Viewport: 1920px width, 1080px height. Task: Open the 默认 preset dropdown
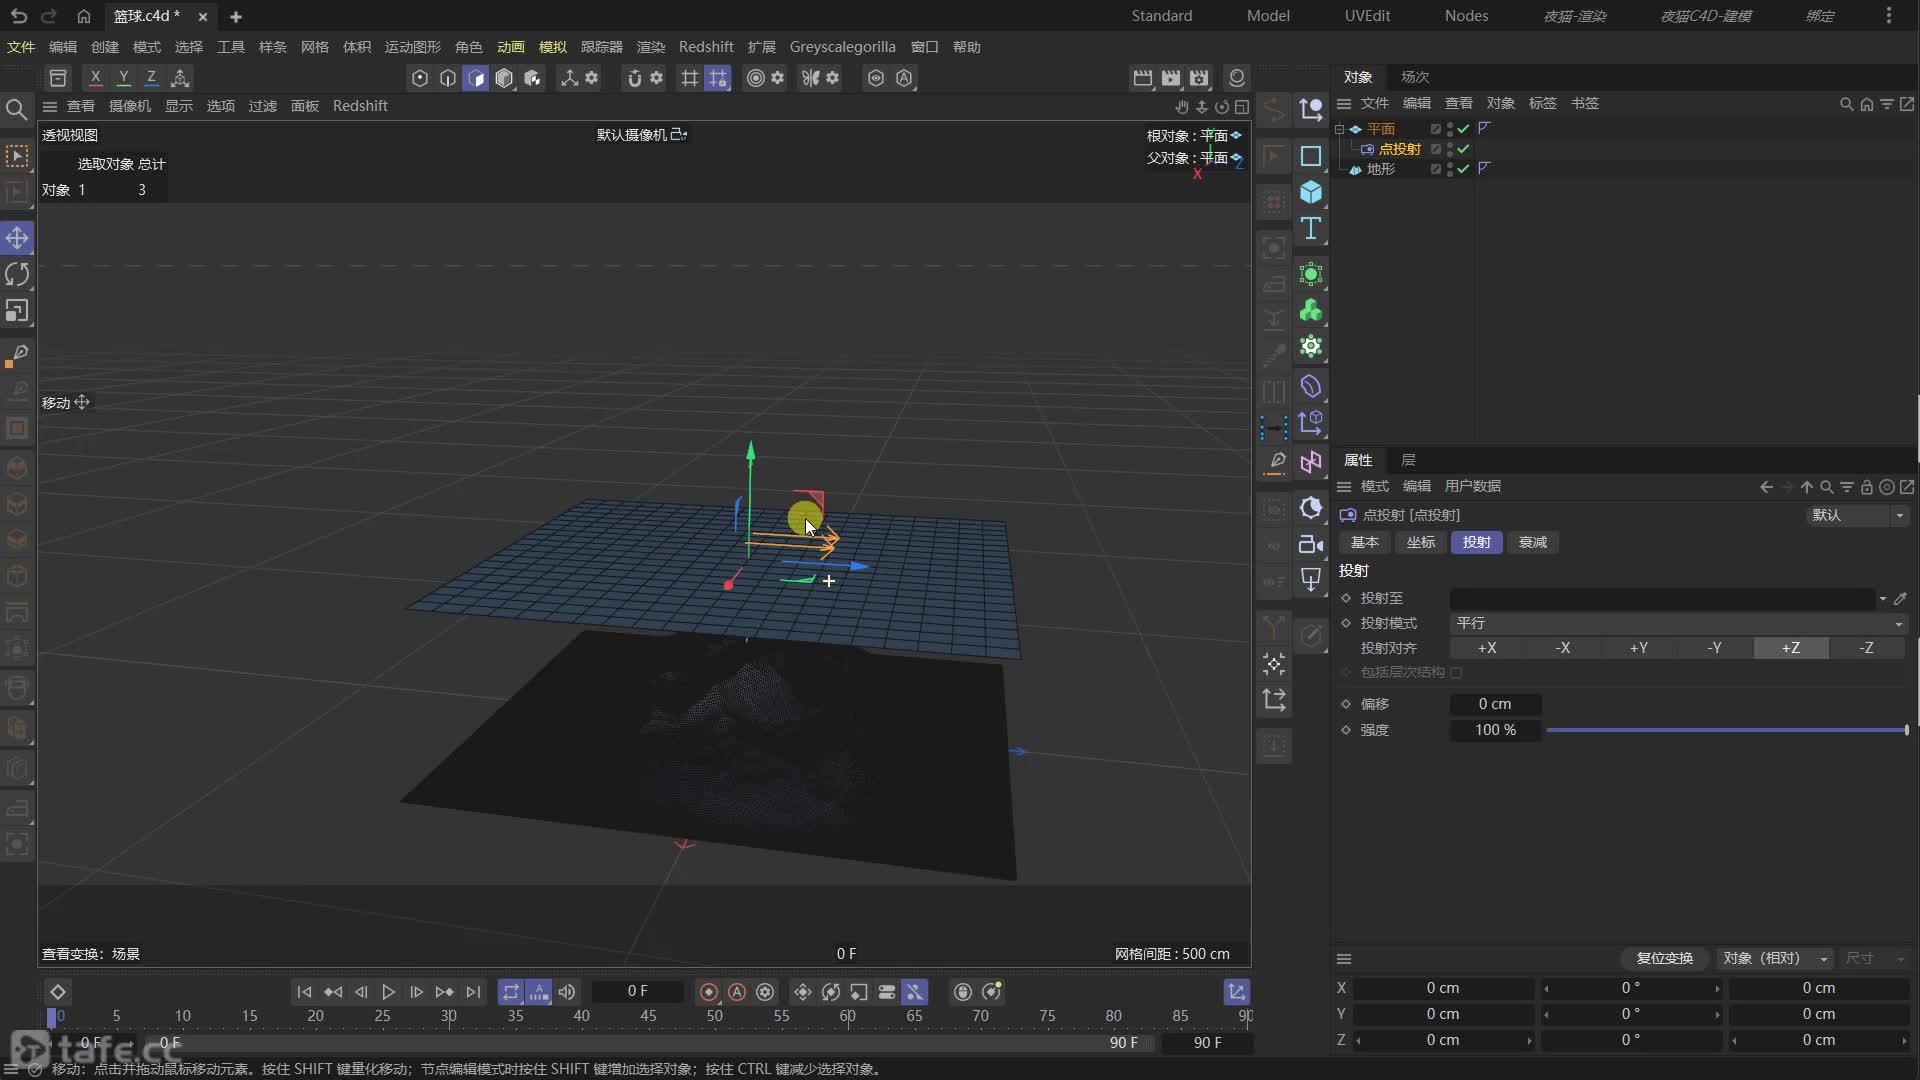1858,515
